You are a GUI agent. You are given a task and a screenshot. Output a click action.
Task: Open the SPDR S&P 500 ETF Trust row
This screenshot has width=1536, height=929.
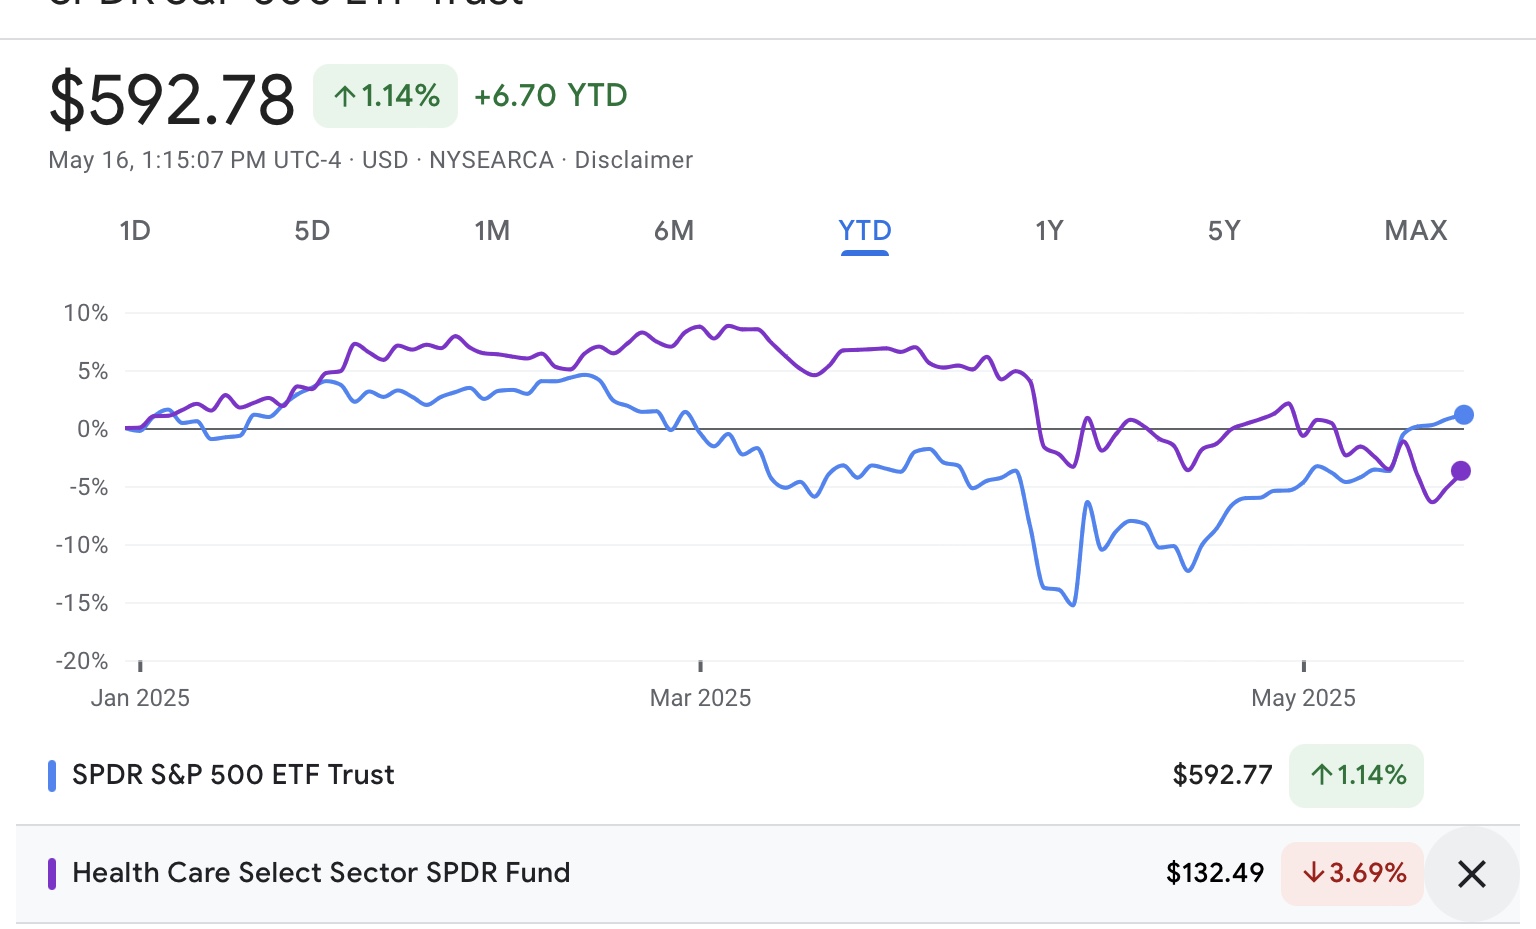tap(233, 775)
